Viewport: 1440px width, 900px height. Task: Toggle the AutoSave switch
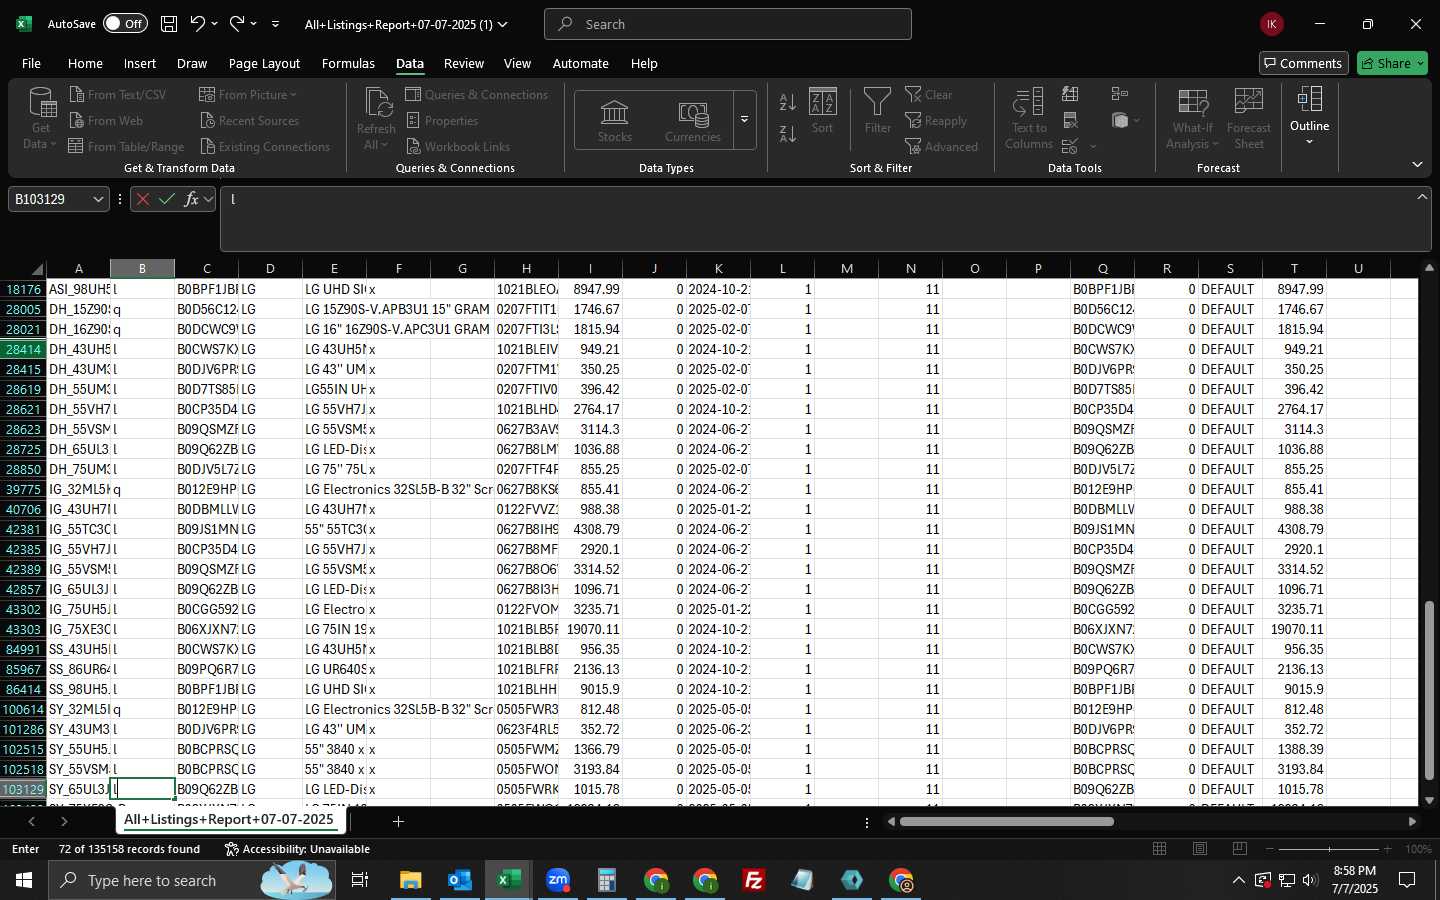(x=125, y=23)
